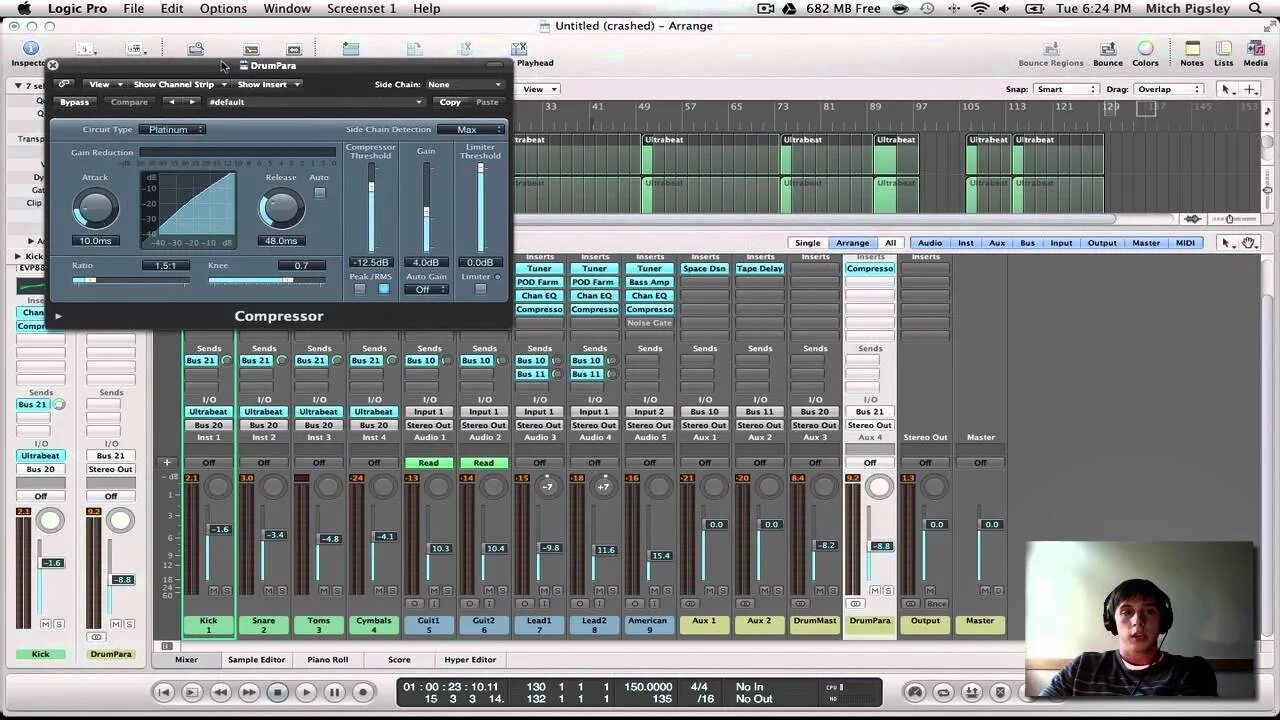Viewport: 1280px width, 720px height.
Task: Click the Compare button in plugin
Action: point(129,102)
